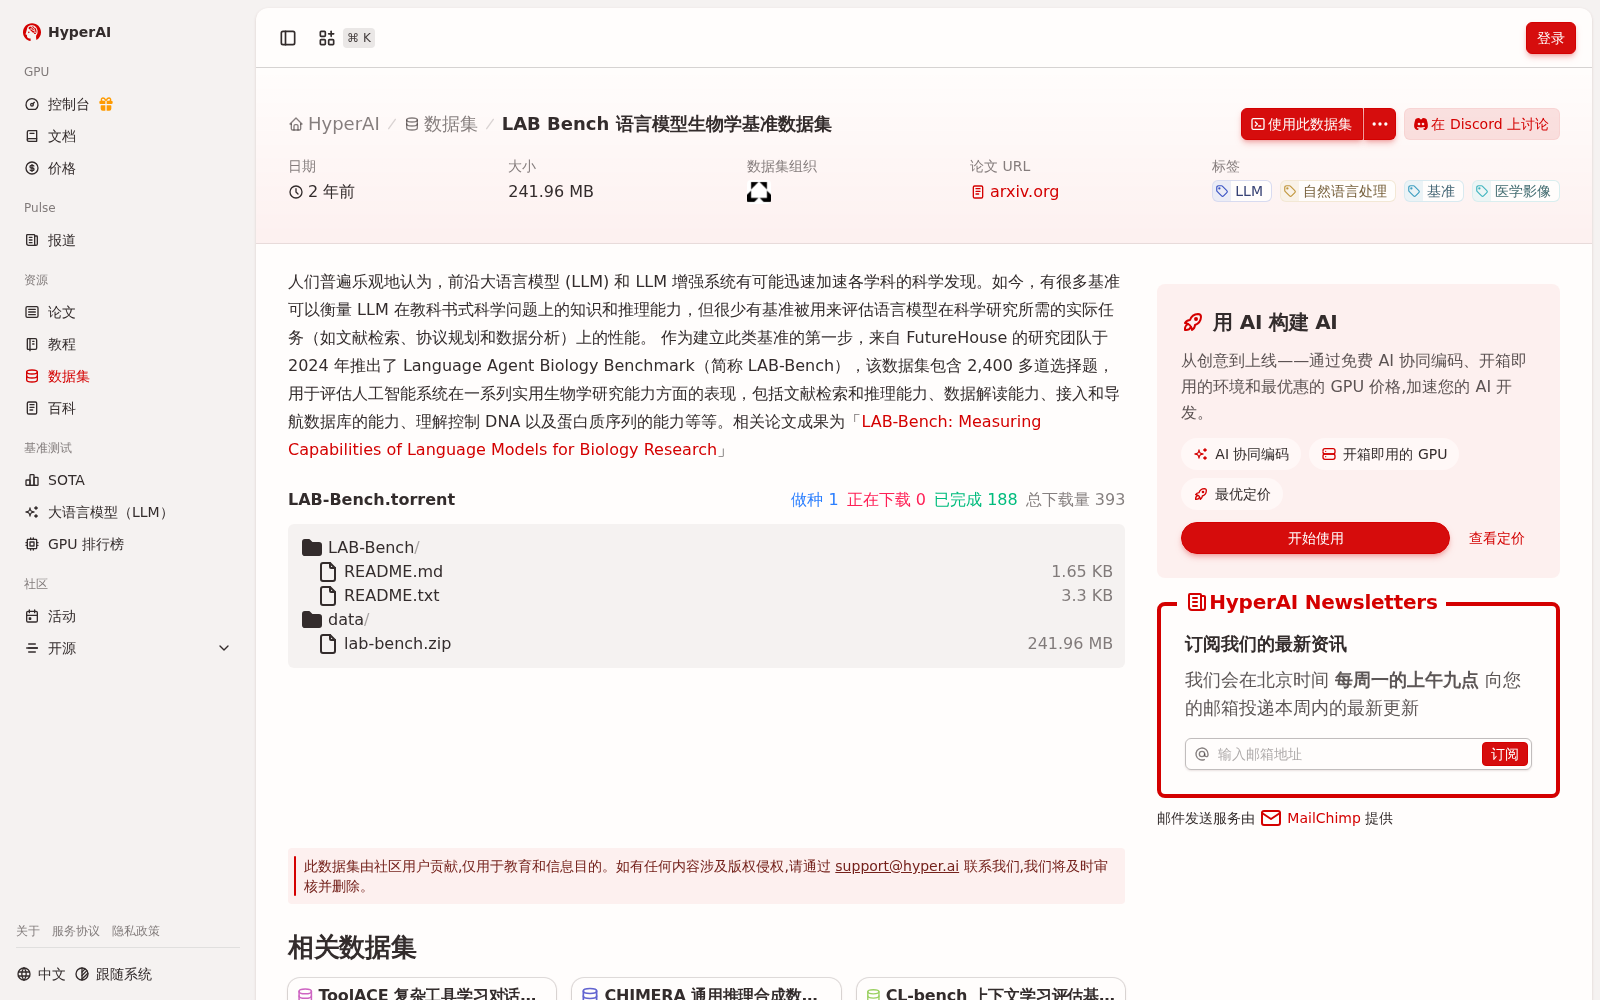Click the lab-bench.zip file icon
This screenshot has height=1000, width=1600.
(x=328, y=644)
